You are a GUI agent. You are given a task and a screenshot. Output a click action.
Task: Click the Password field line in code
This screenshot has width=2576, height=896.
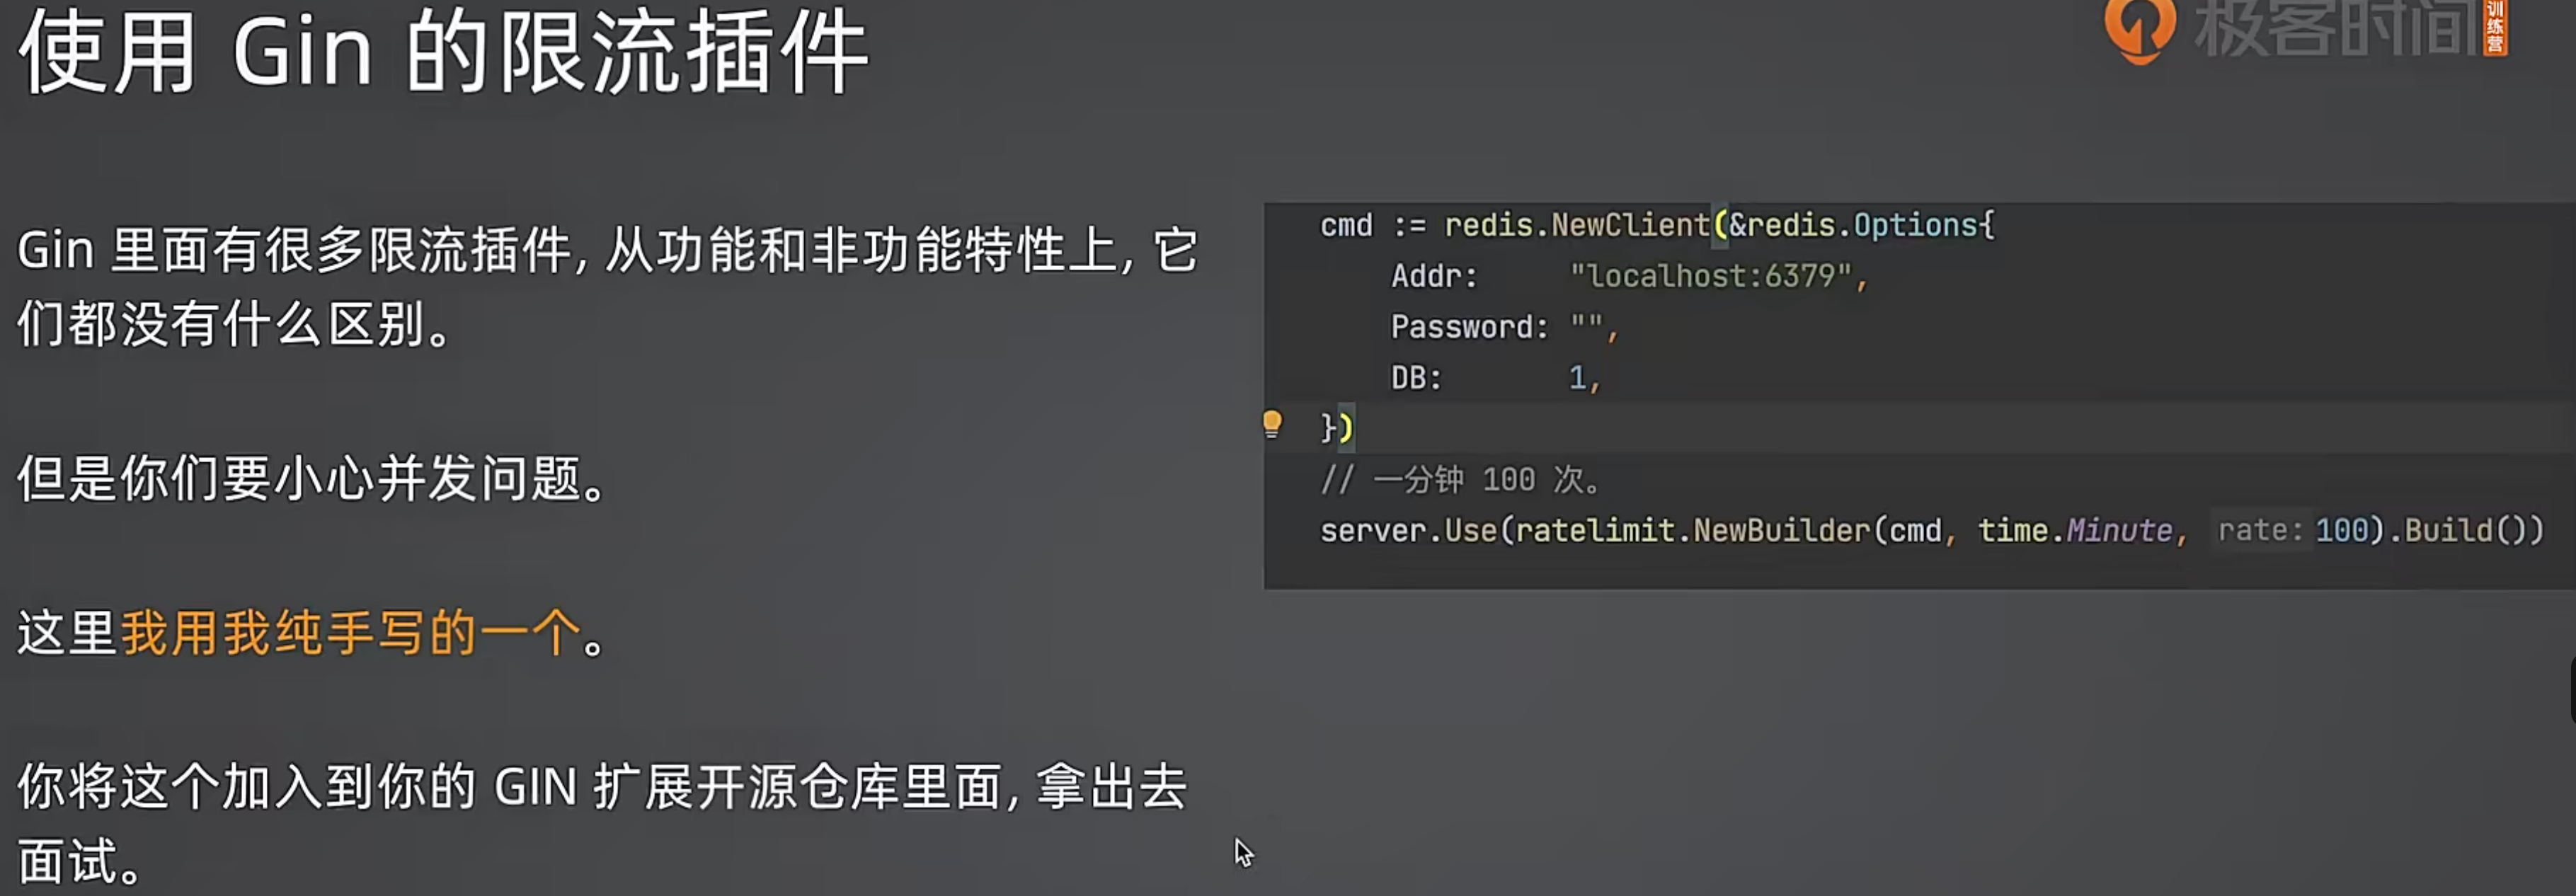(1504, 327)
